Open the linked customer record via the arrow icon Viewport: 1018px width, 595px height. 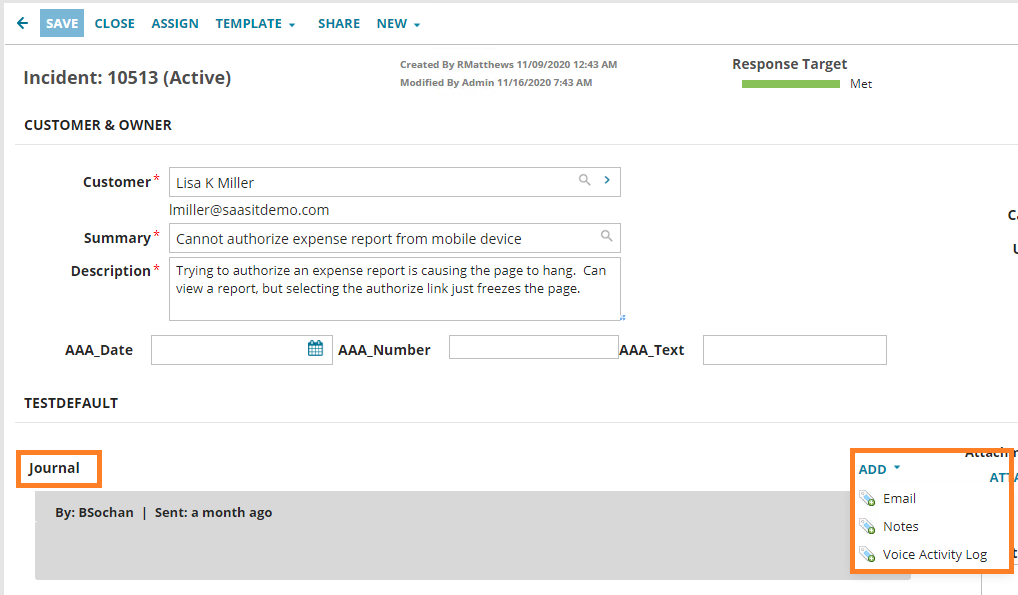coord(608,181)
